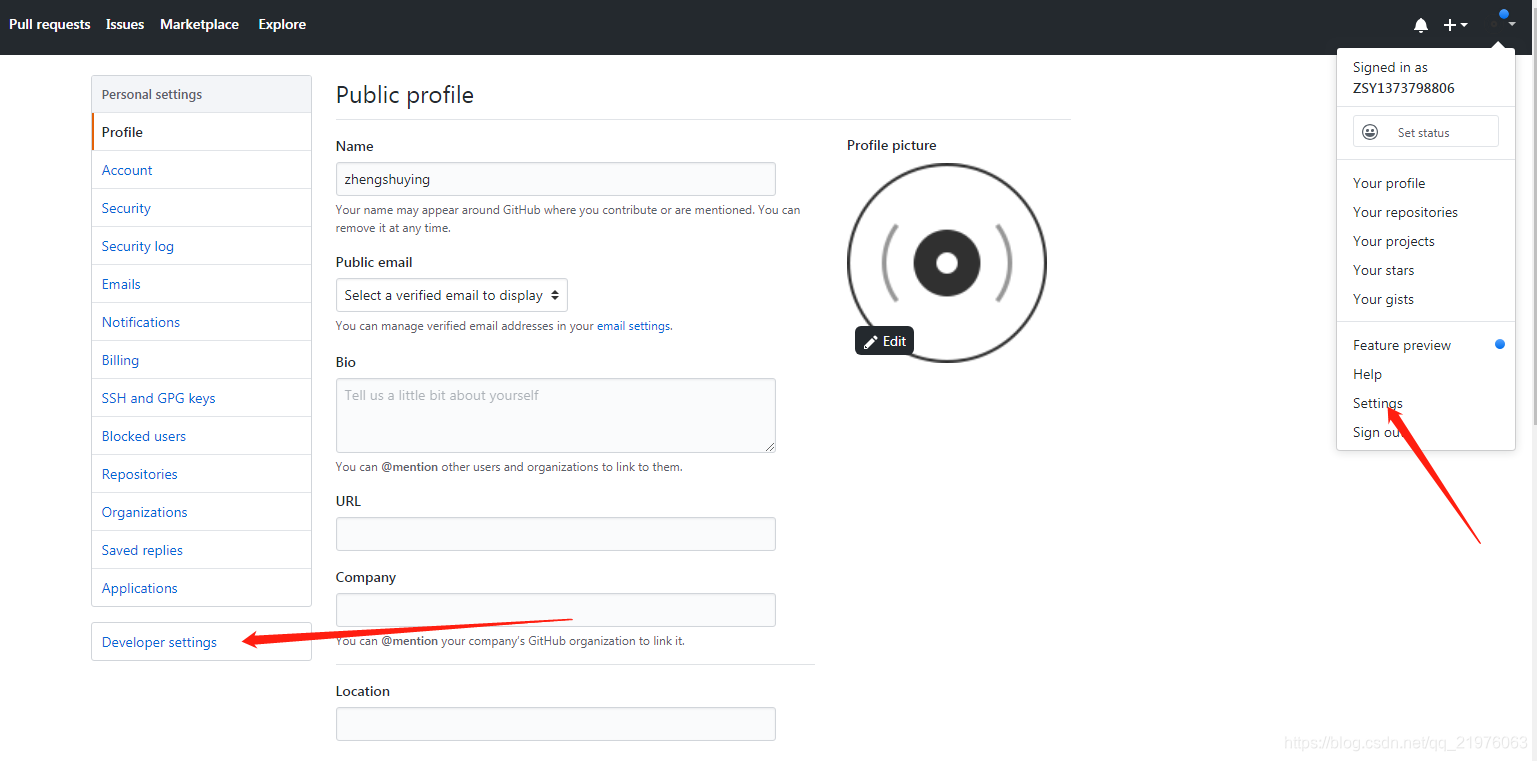The width and height of the screenshot is (1537, 761).
Task: Click the user avatar menu in header
Action: 1503,21
